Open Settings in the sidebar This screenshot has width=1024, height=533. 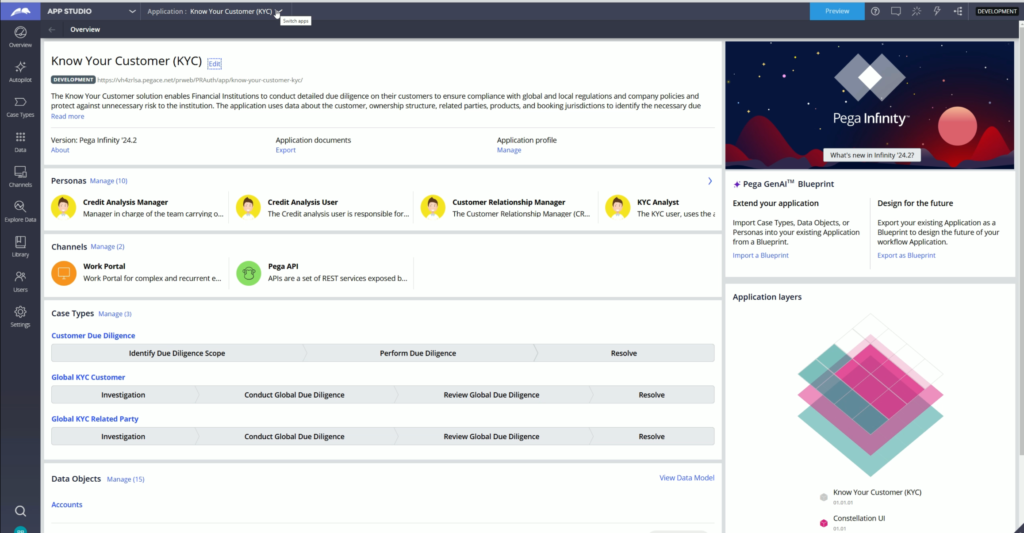[20, 316]
